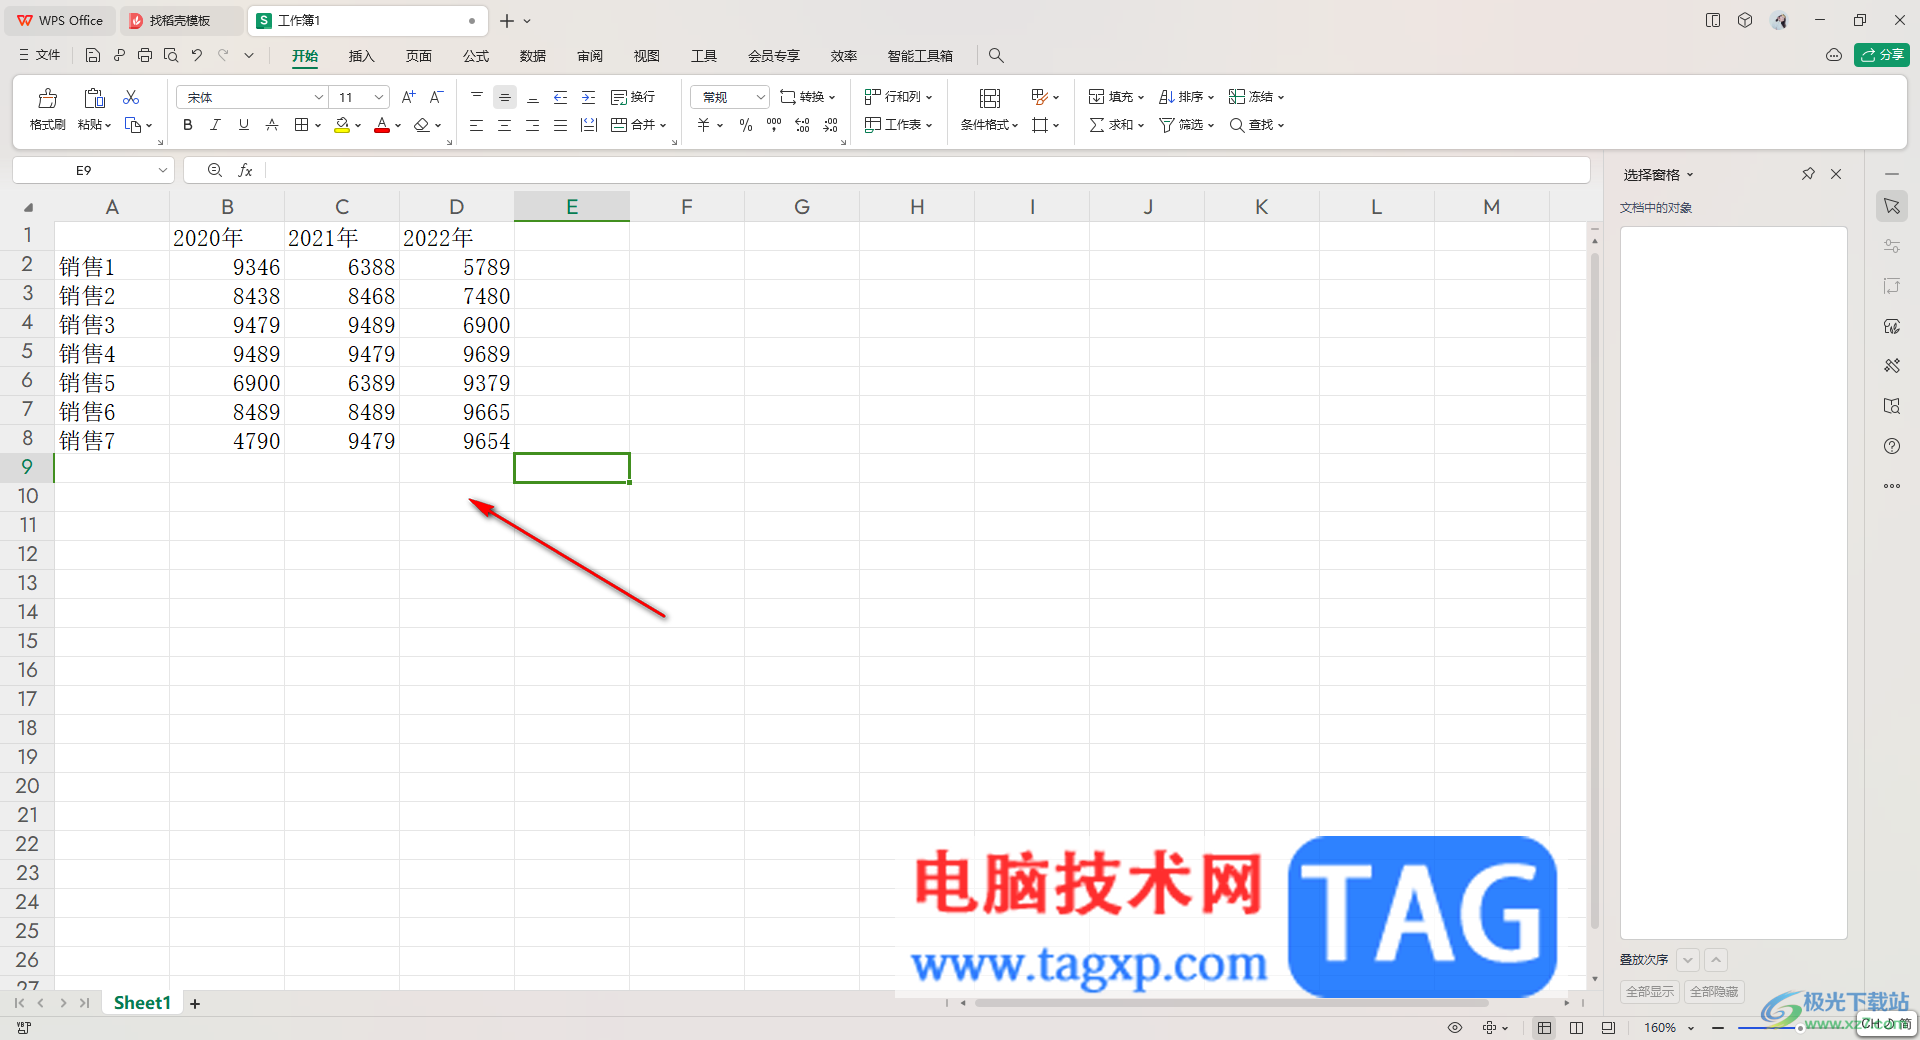Select column F header
This screenshot has width=1920, height=1040.
[687, 207]
